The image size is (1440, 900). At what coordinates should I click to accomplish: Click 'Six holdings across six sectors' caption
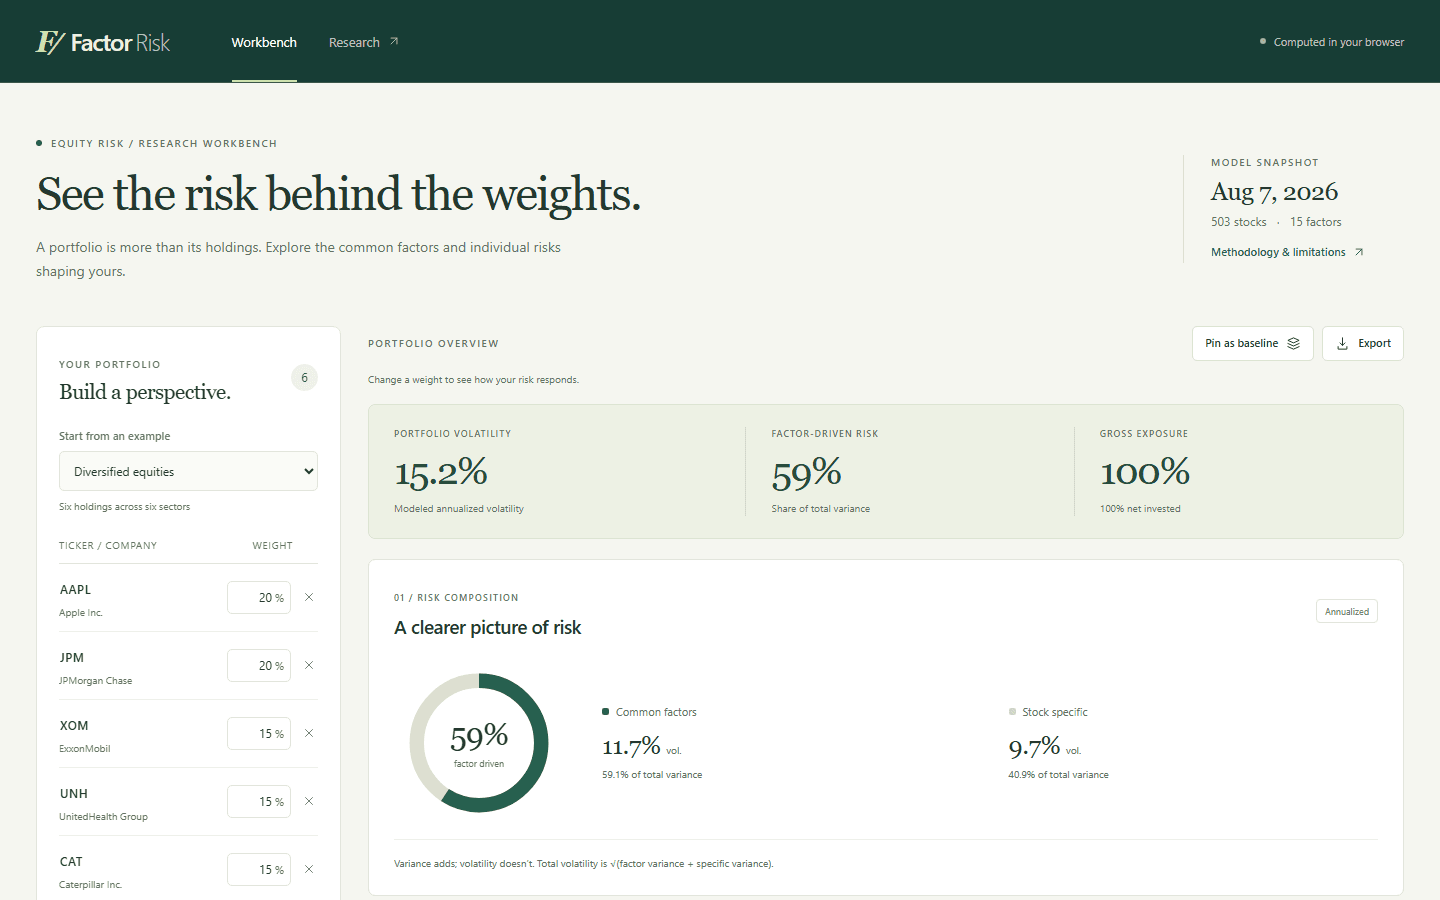pos(124,507)
